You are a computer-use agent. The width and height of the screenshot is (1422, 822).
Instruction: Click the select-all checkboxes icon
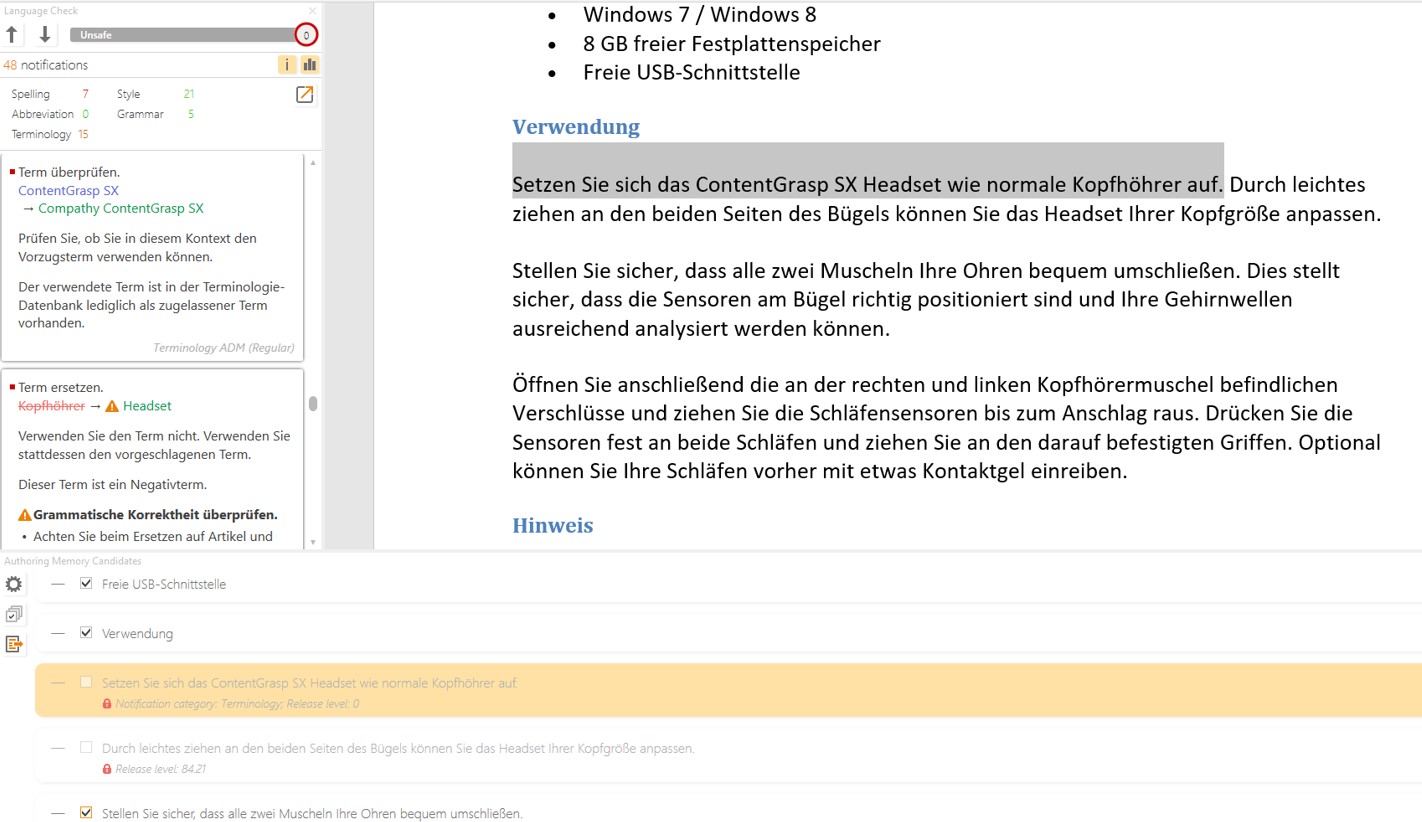coord(13,614)
